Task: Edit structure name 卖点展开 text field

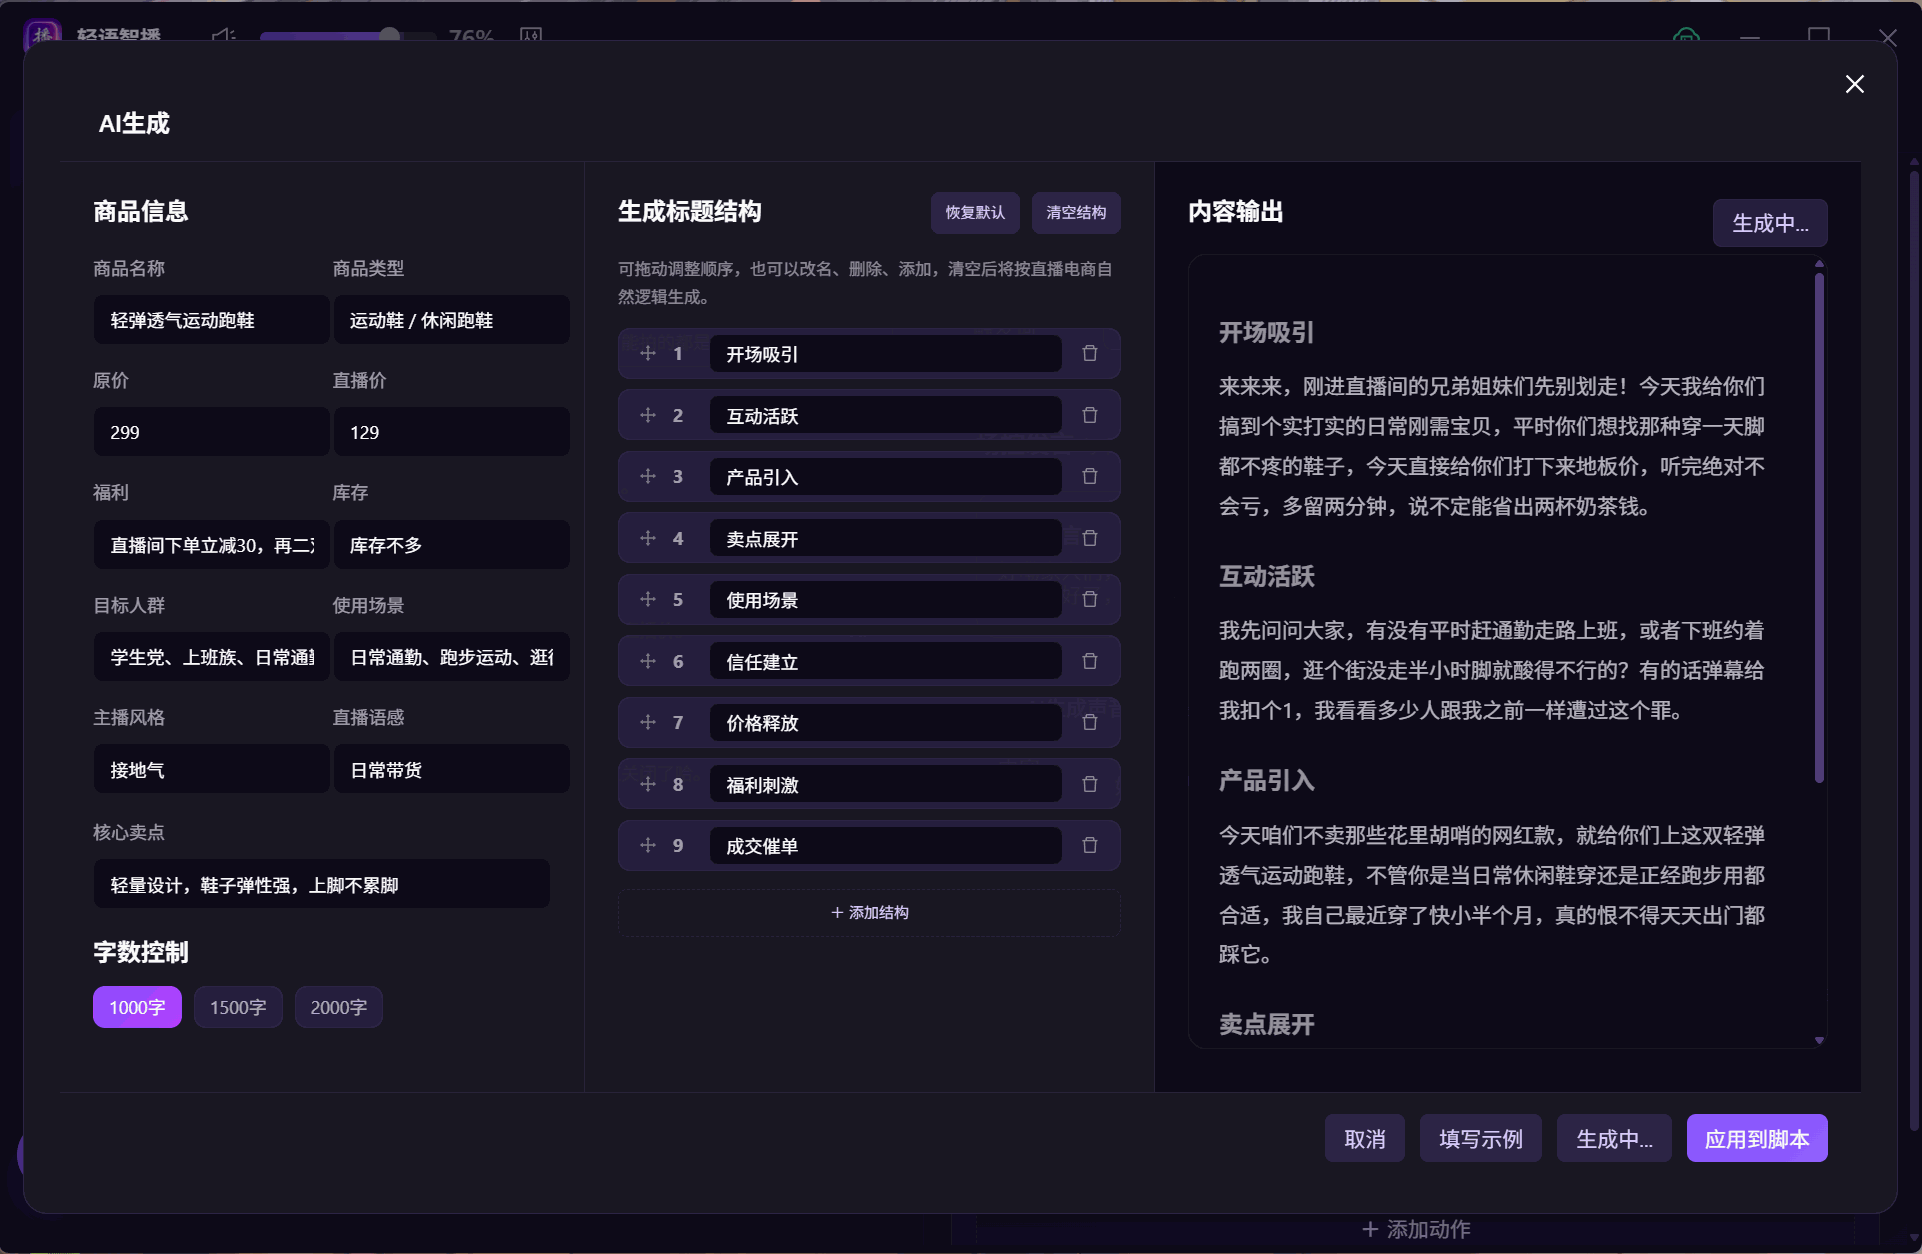Action: click(x=885, y=538)
